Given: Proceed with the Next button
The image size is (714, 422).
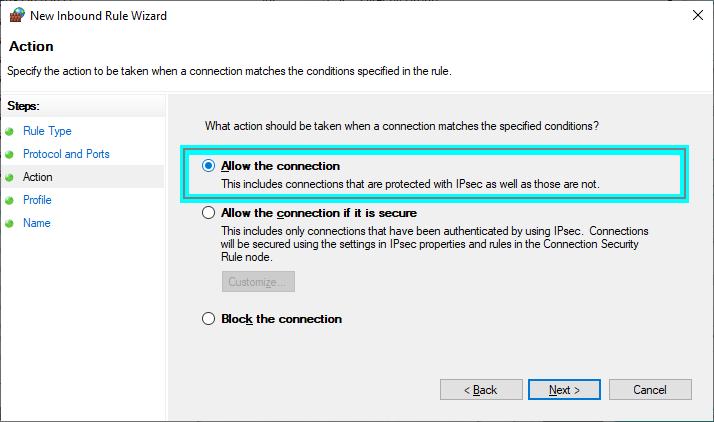Looking at the screenshot, I should point(563,389).
